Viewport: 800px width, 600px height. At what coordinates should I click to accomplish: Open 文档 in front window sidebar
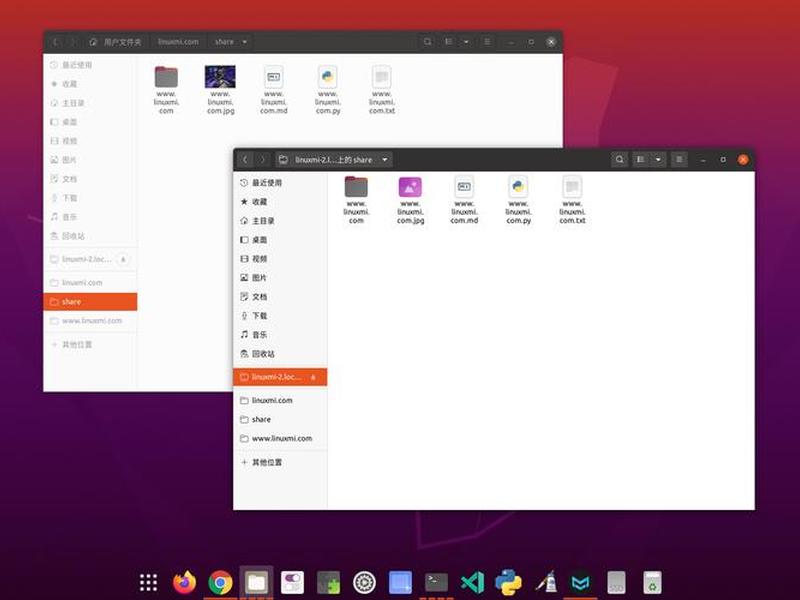[x=280, y=296]
